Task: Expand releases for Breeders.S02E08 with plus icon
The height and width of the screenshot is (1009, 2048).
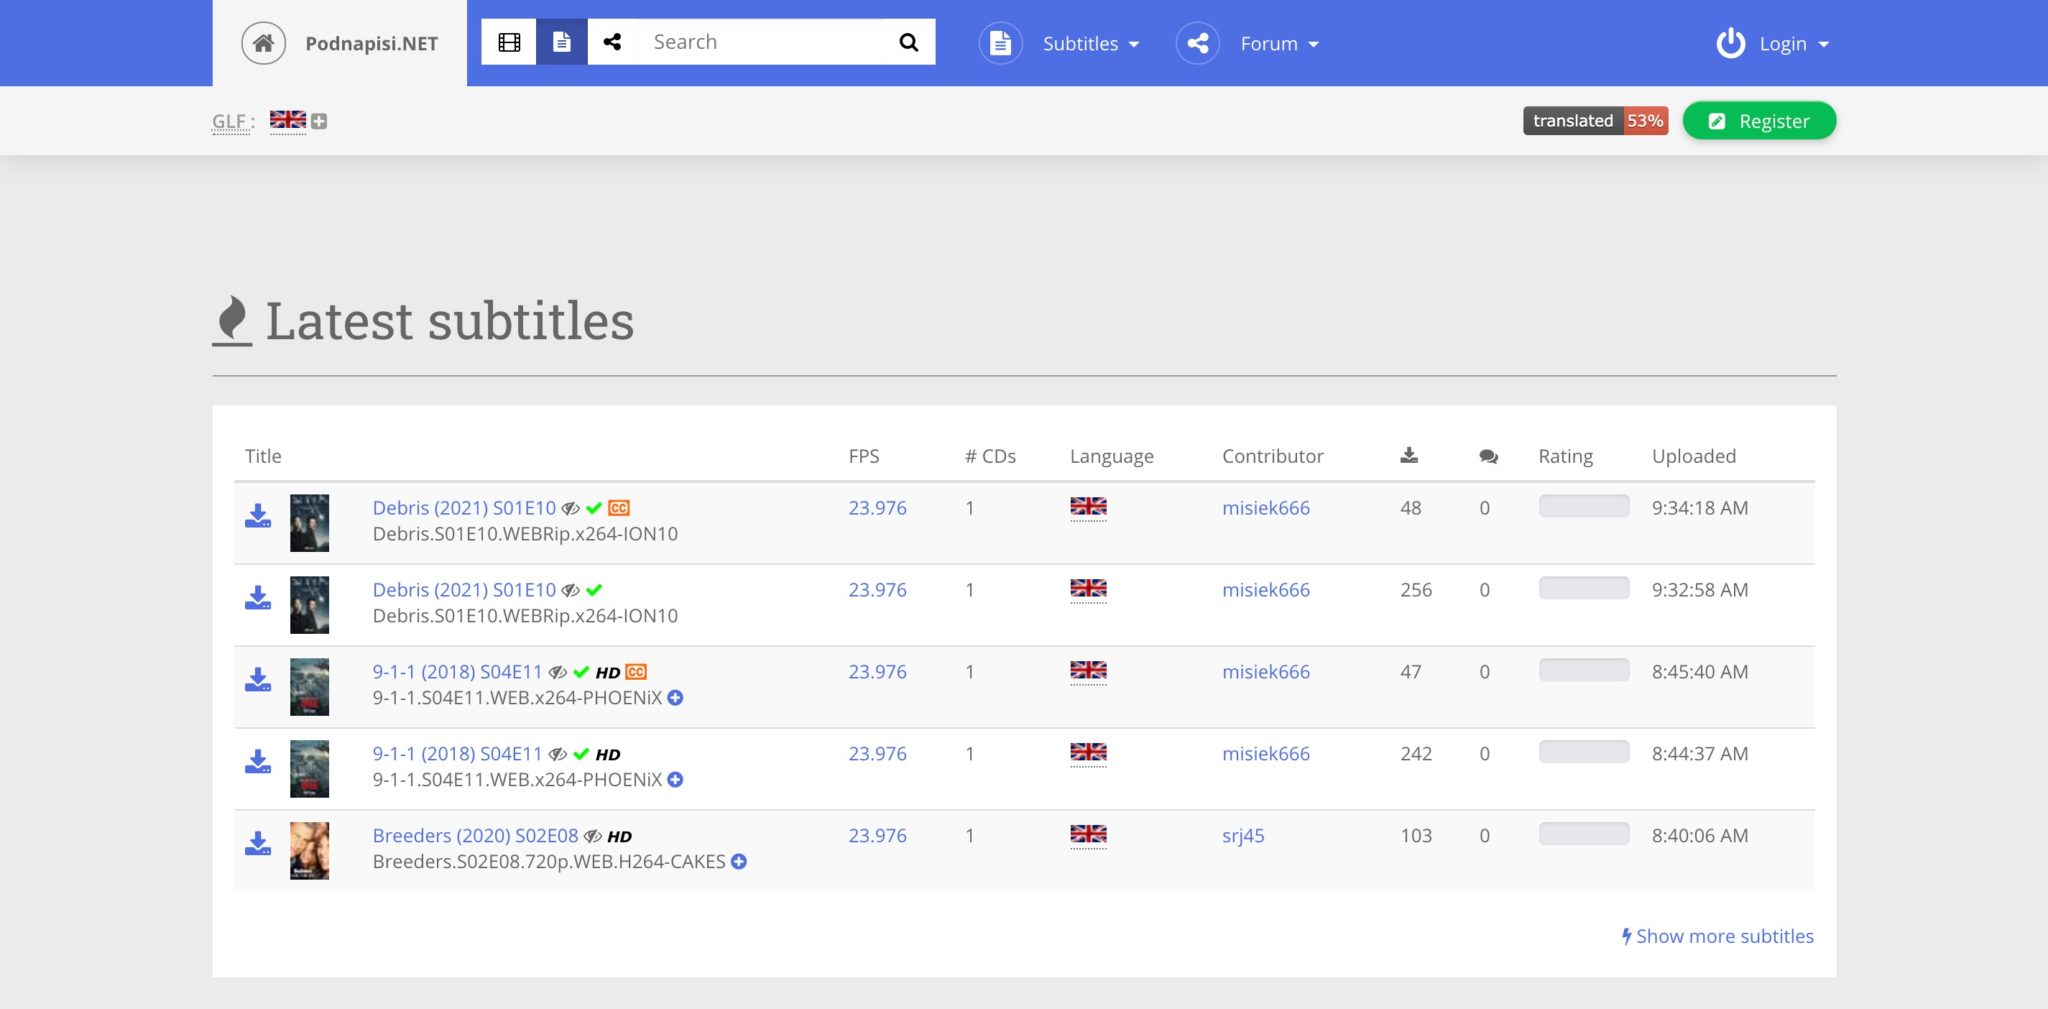Action: coord(739,862)
